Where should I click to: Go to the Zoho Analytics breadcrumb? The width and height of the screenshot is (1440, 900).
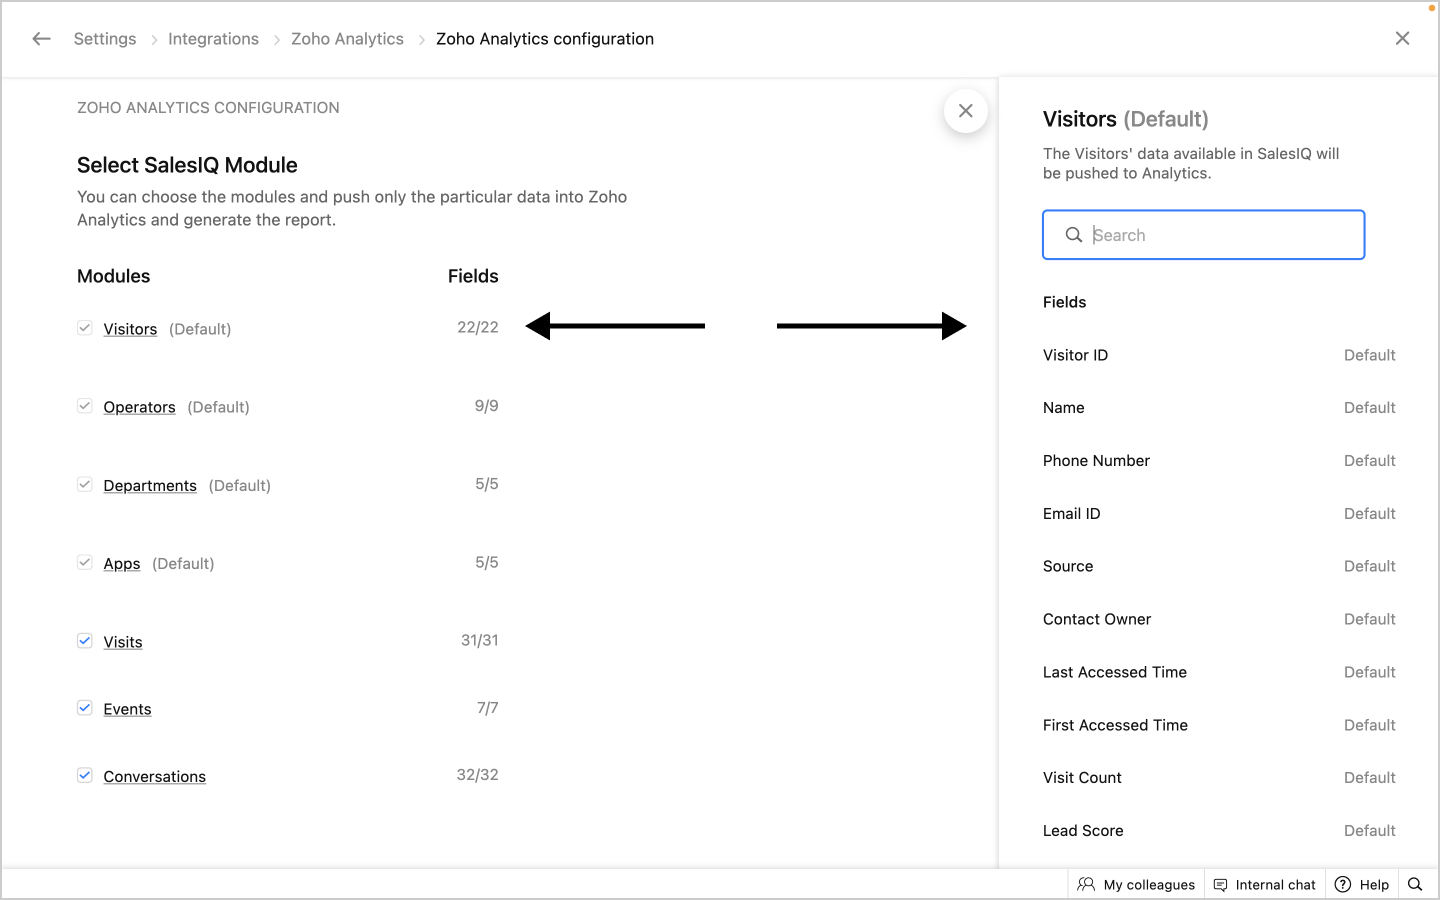(347, 39)
